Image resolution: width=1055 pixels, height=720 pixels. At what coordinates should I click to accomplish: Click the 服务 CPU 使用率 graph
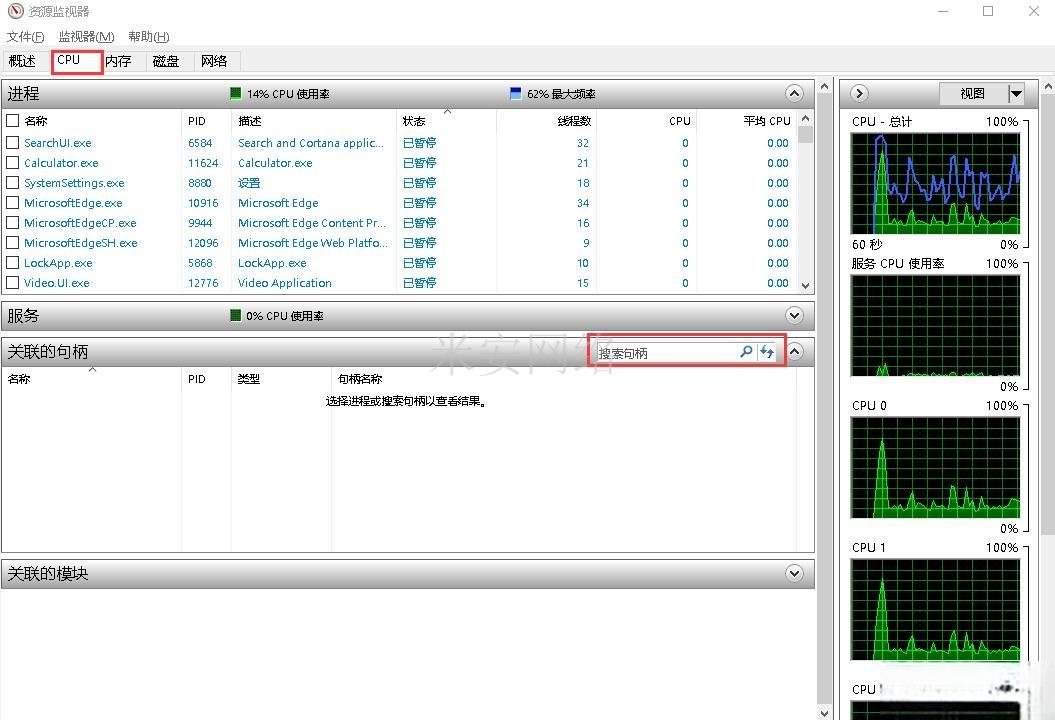click(x=935, y=325)
